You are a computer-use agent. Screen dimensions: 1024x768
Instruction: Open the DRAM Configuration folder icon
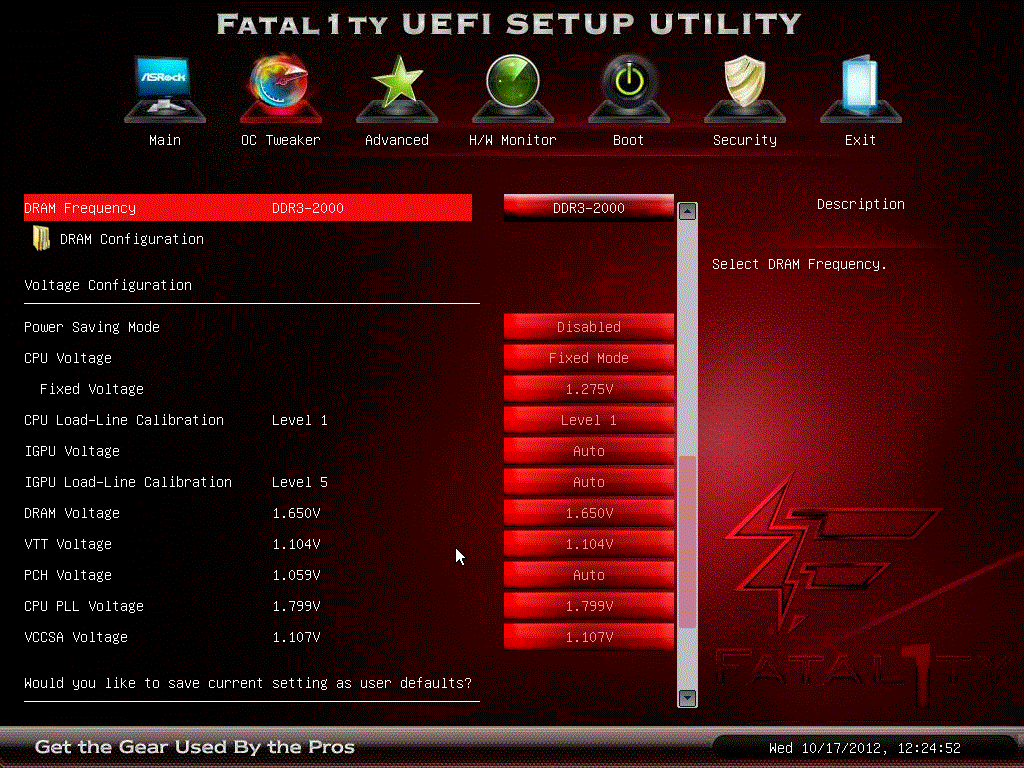click(41, 238)
